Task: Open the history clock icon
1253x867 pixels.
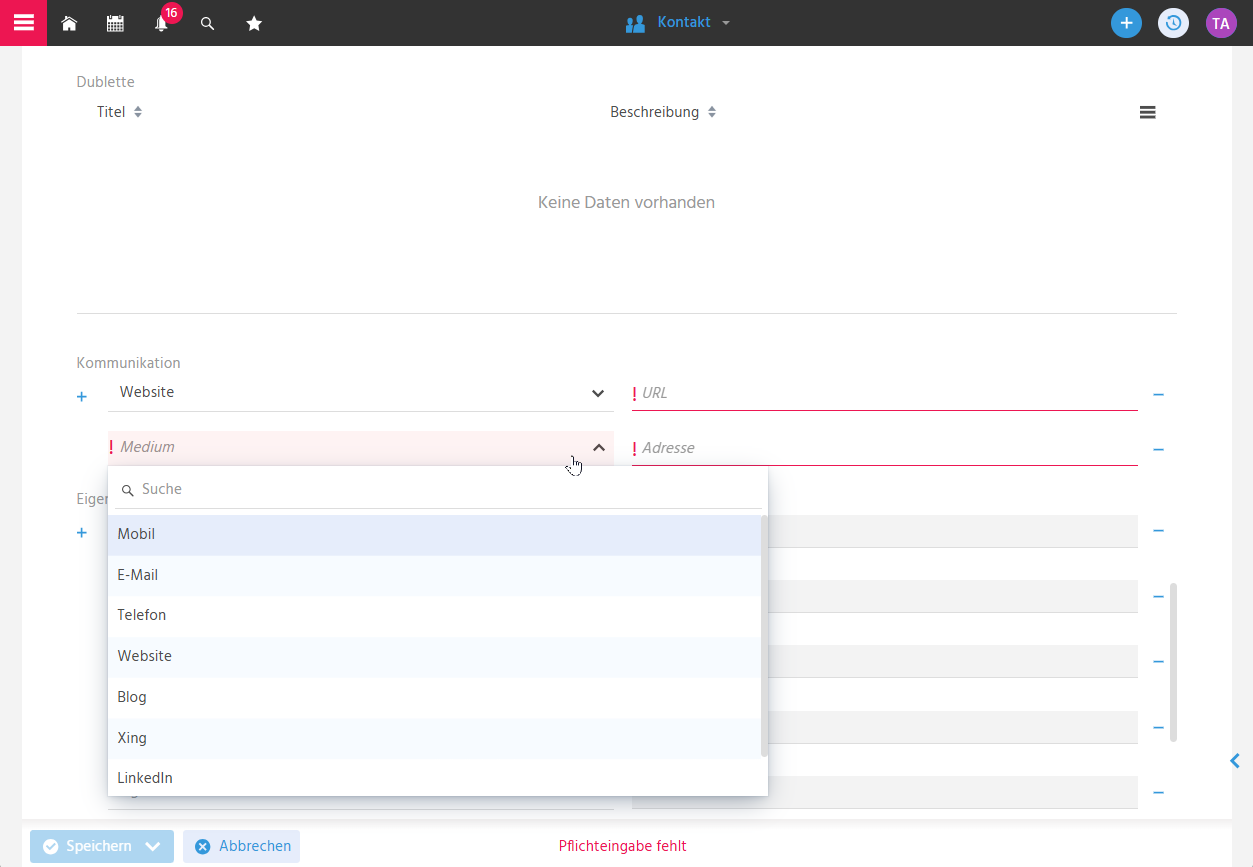Action: coord(1174,23)
